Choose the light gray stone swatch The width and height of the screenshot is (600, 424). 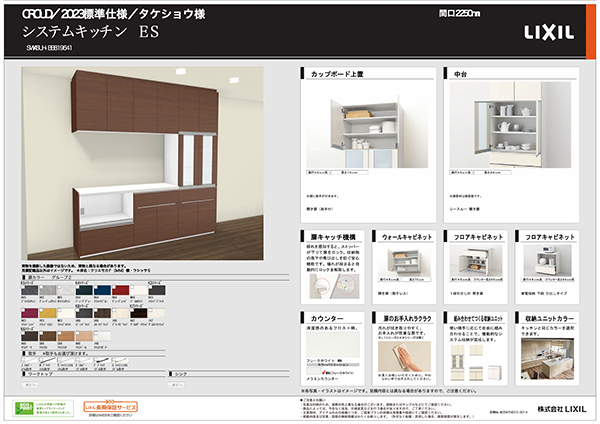coord(48,290)
